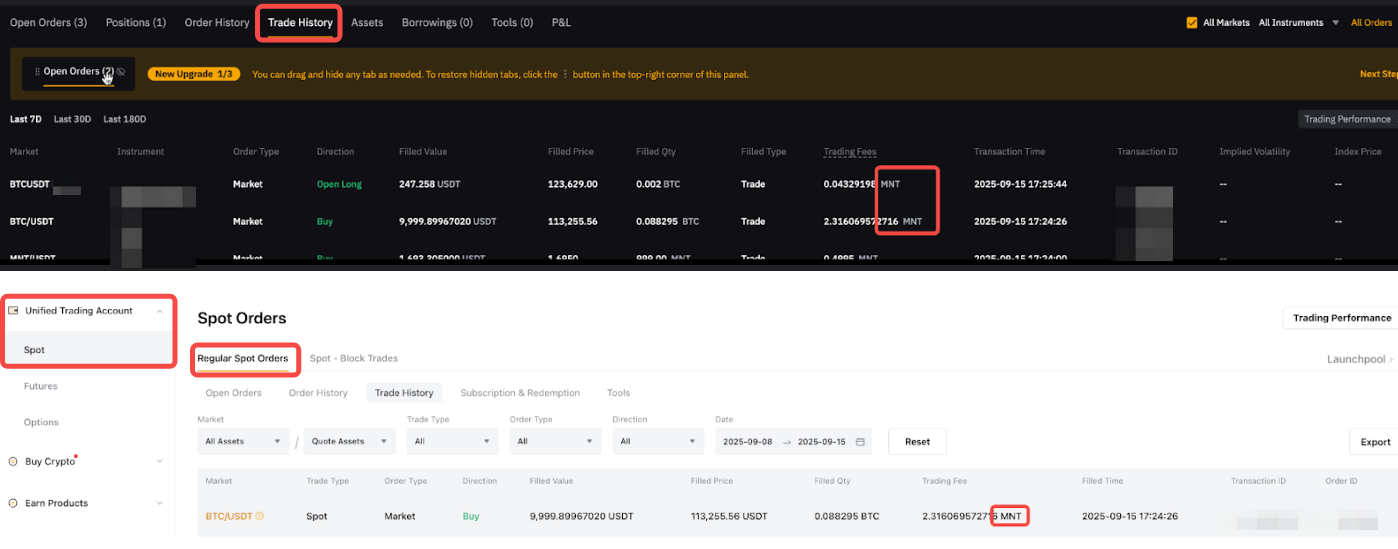
Task: Expand the Earn Products sidebar section
Action: [160, 503]
